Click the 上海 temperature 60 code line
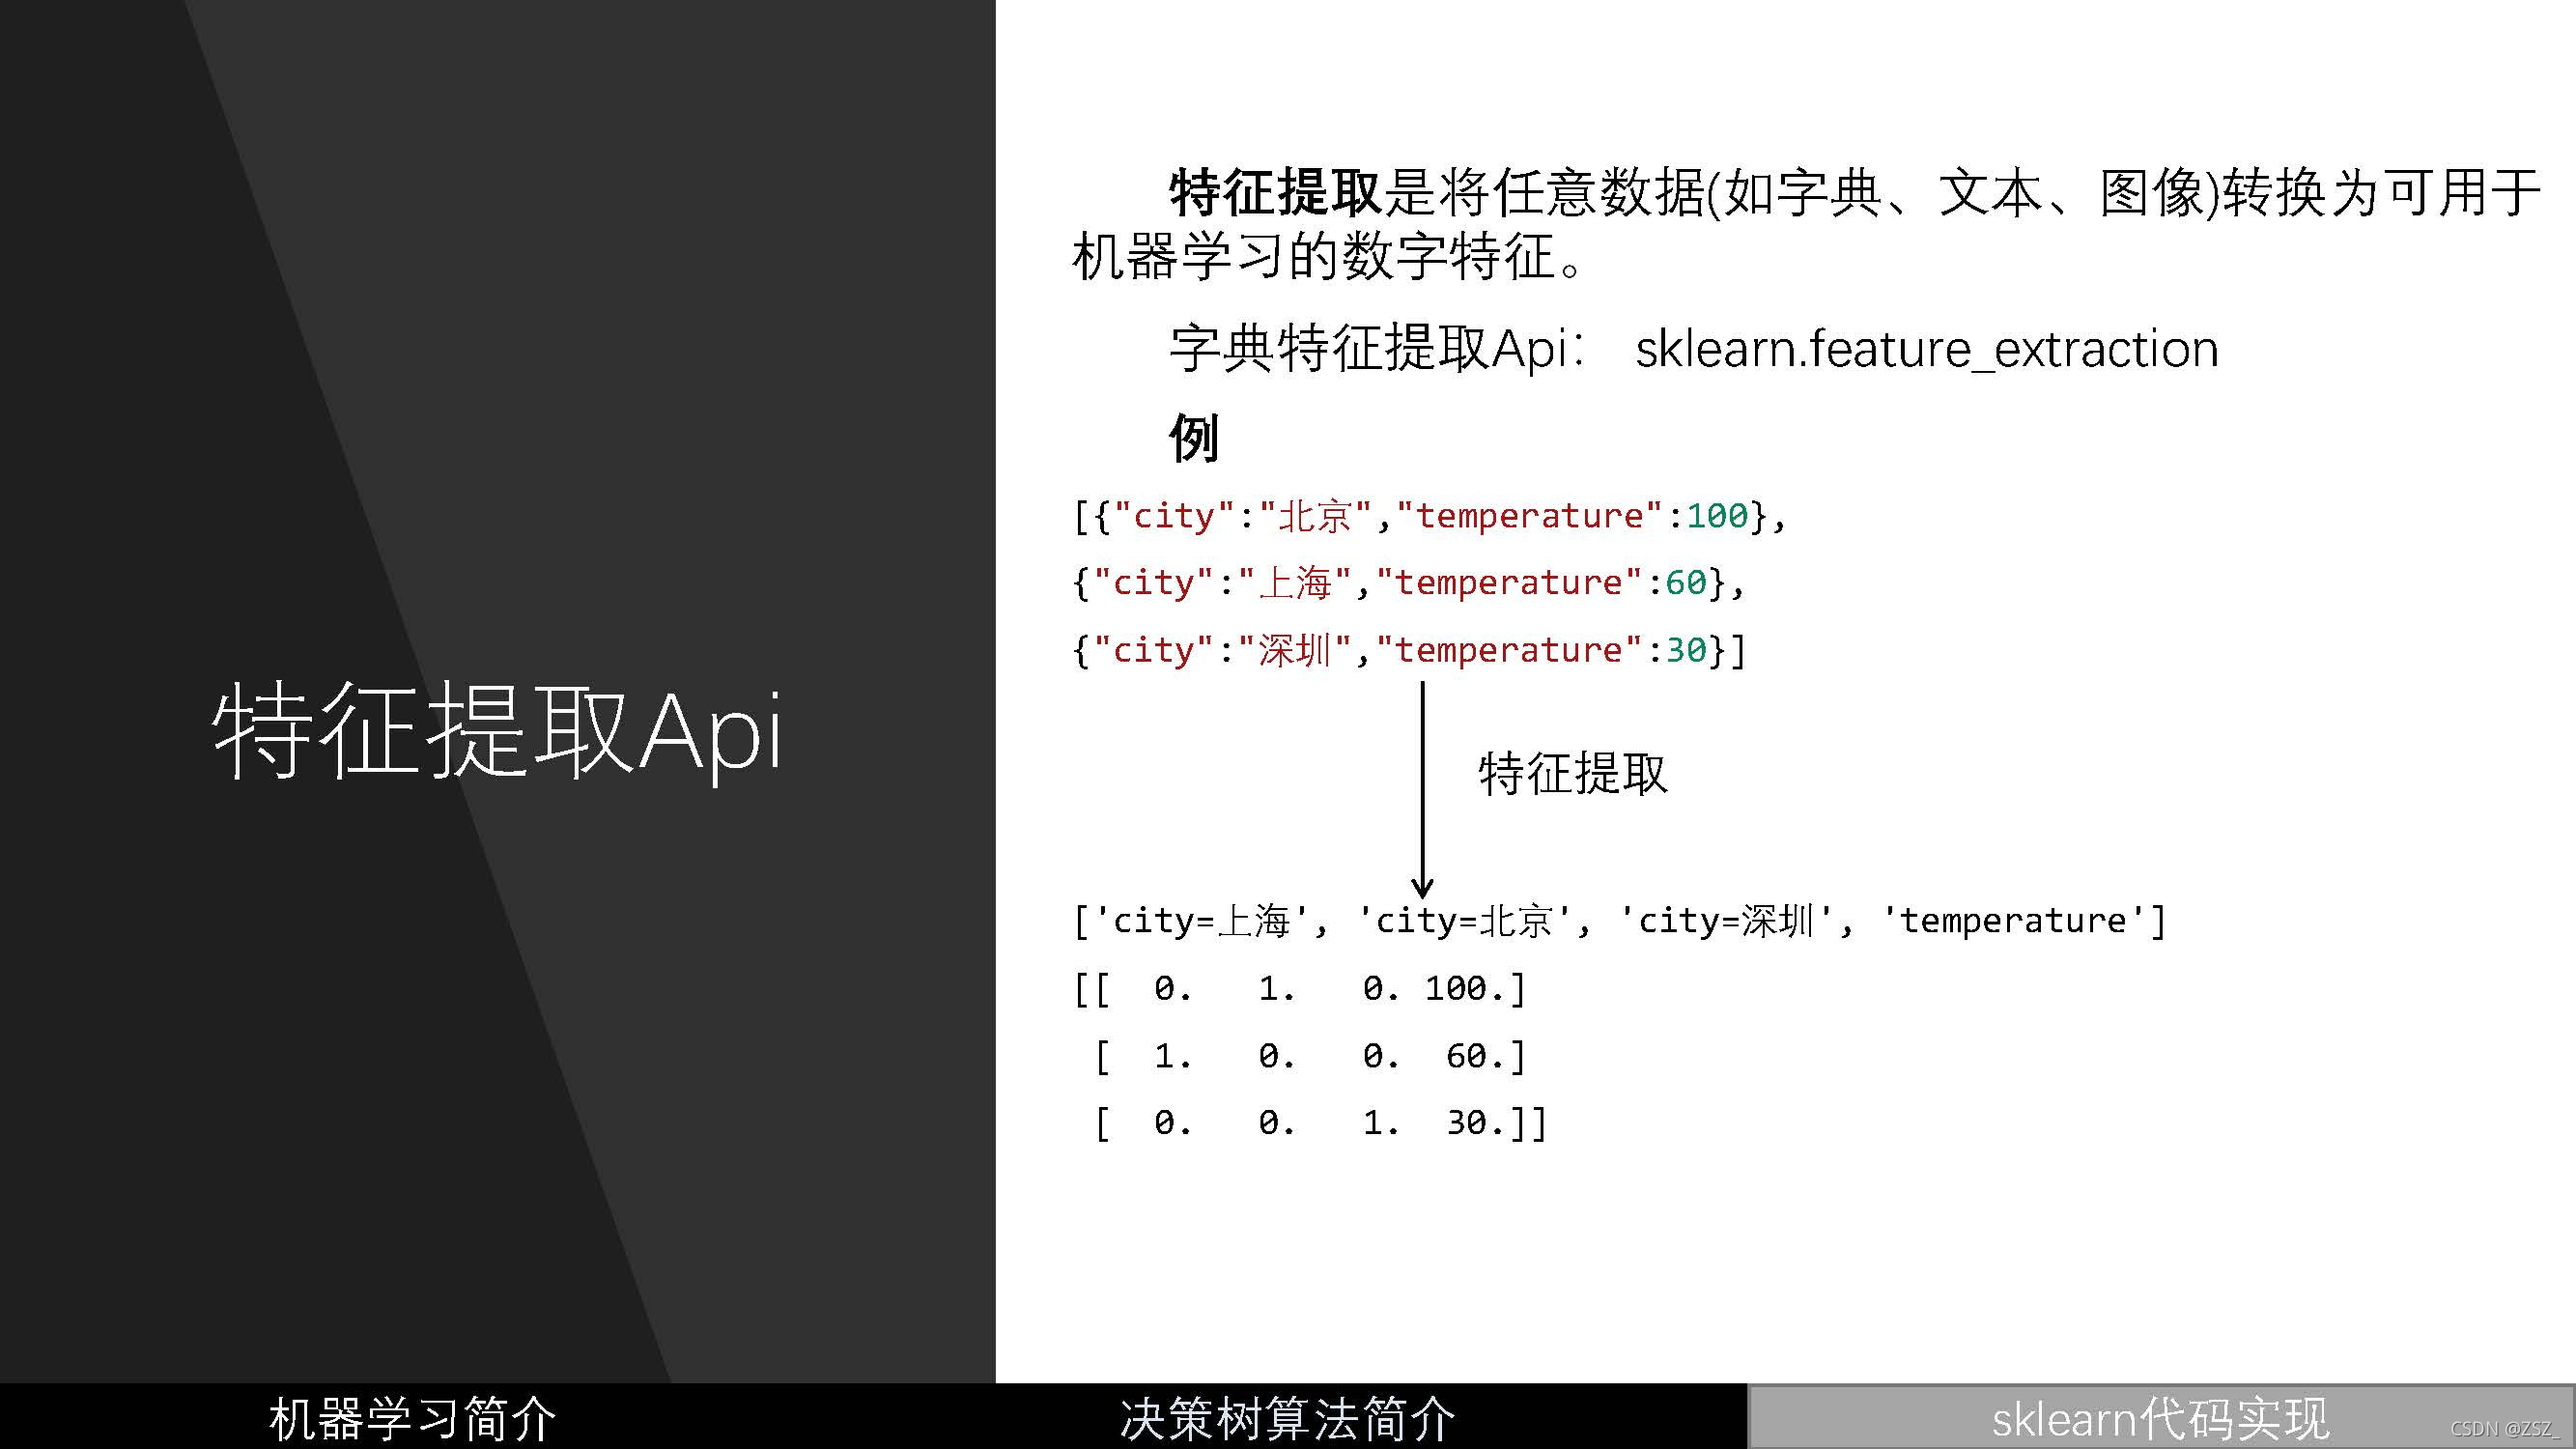2576x1449 pixels. coord(1408,583)
